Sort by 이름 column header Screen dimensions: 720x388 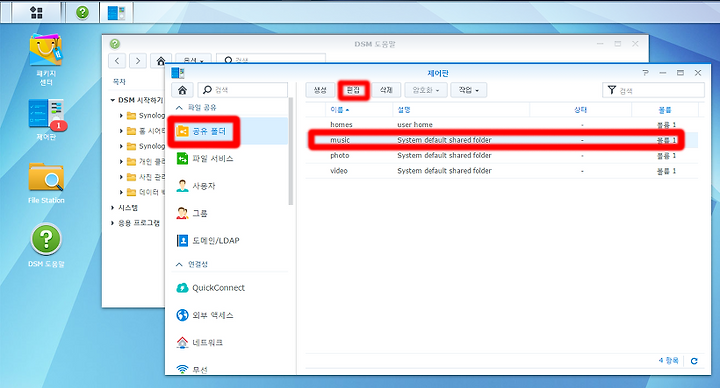(x=360, y=110)
